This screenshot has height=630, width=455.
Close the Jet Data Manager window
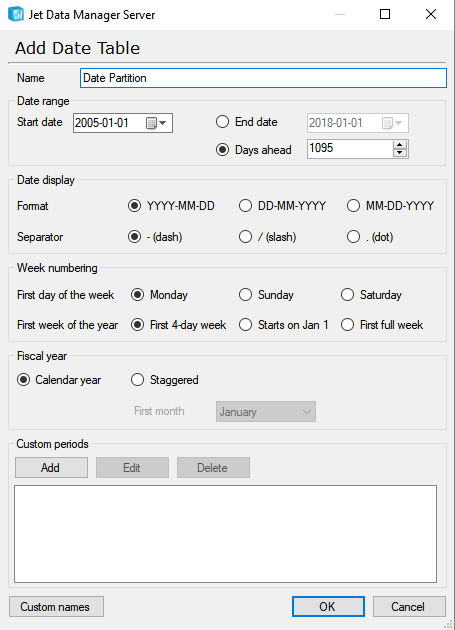click(431, 14)
